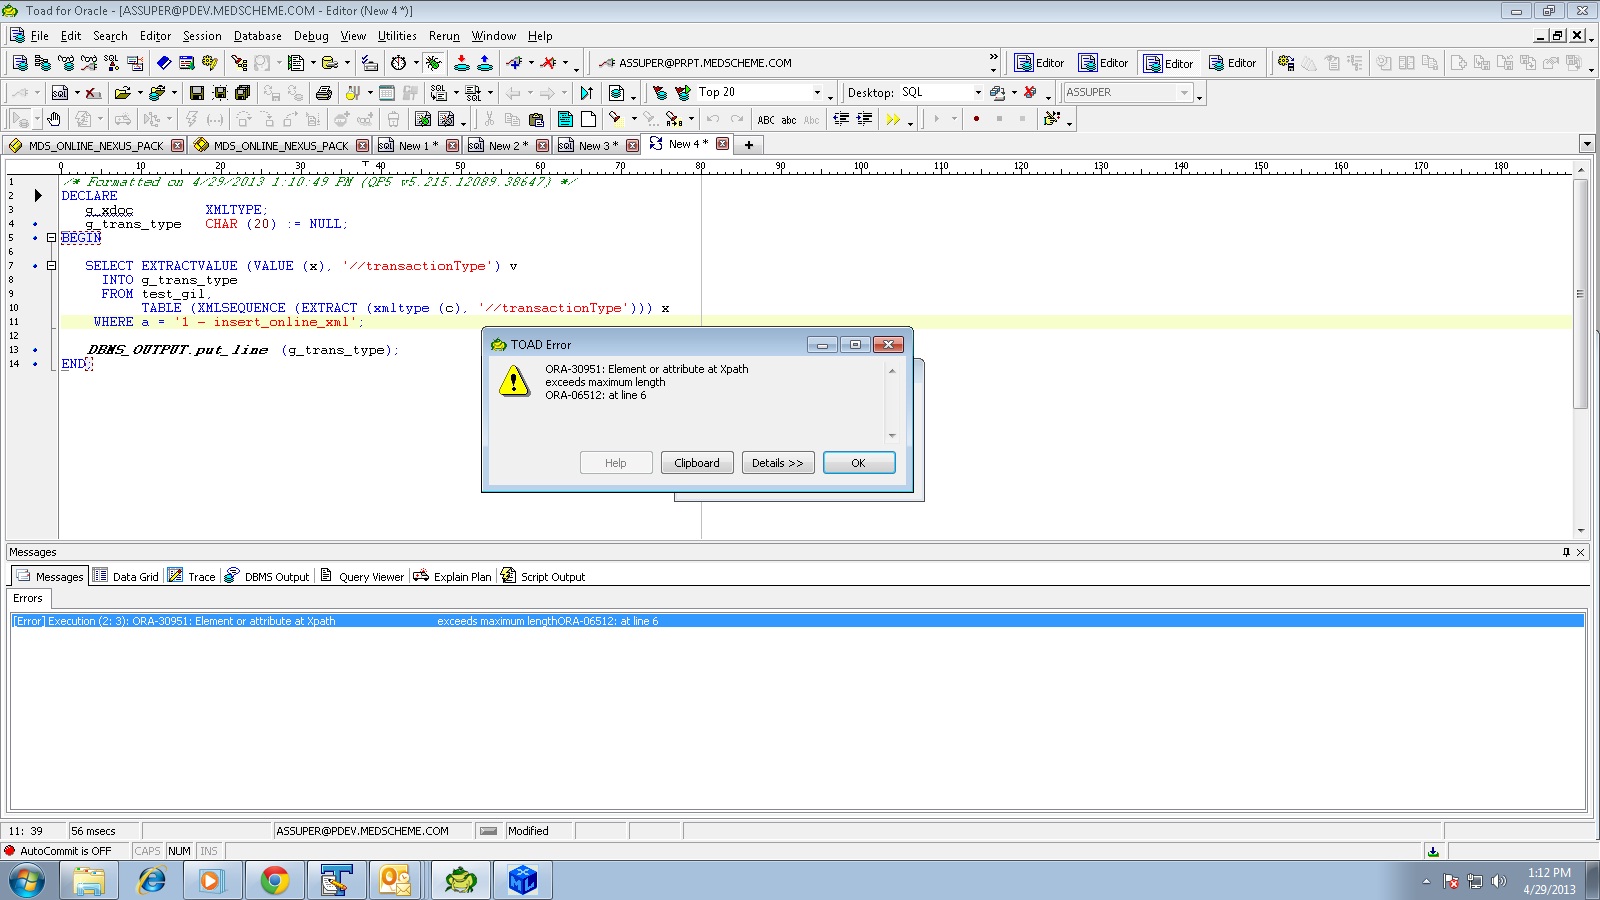Collapse the SELECT statement fold box
Image resolution: width=1600 pixels, height=900 pixels.
click(51, 266)
